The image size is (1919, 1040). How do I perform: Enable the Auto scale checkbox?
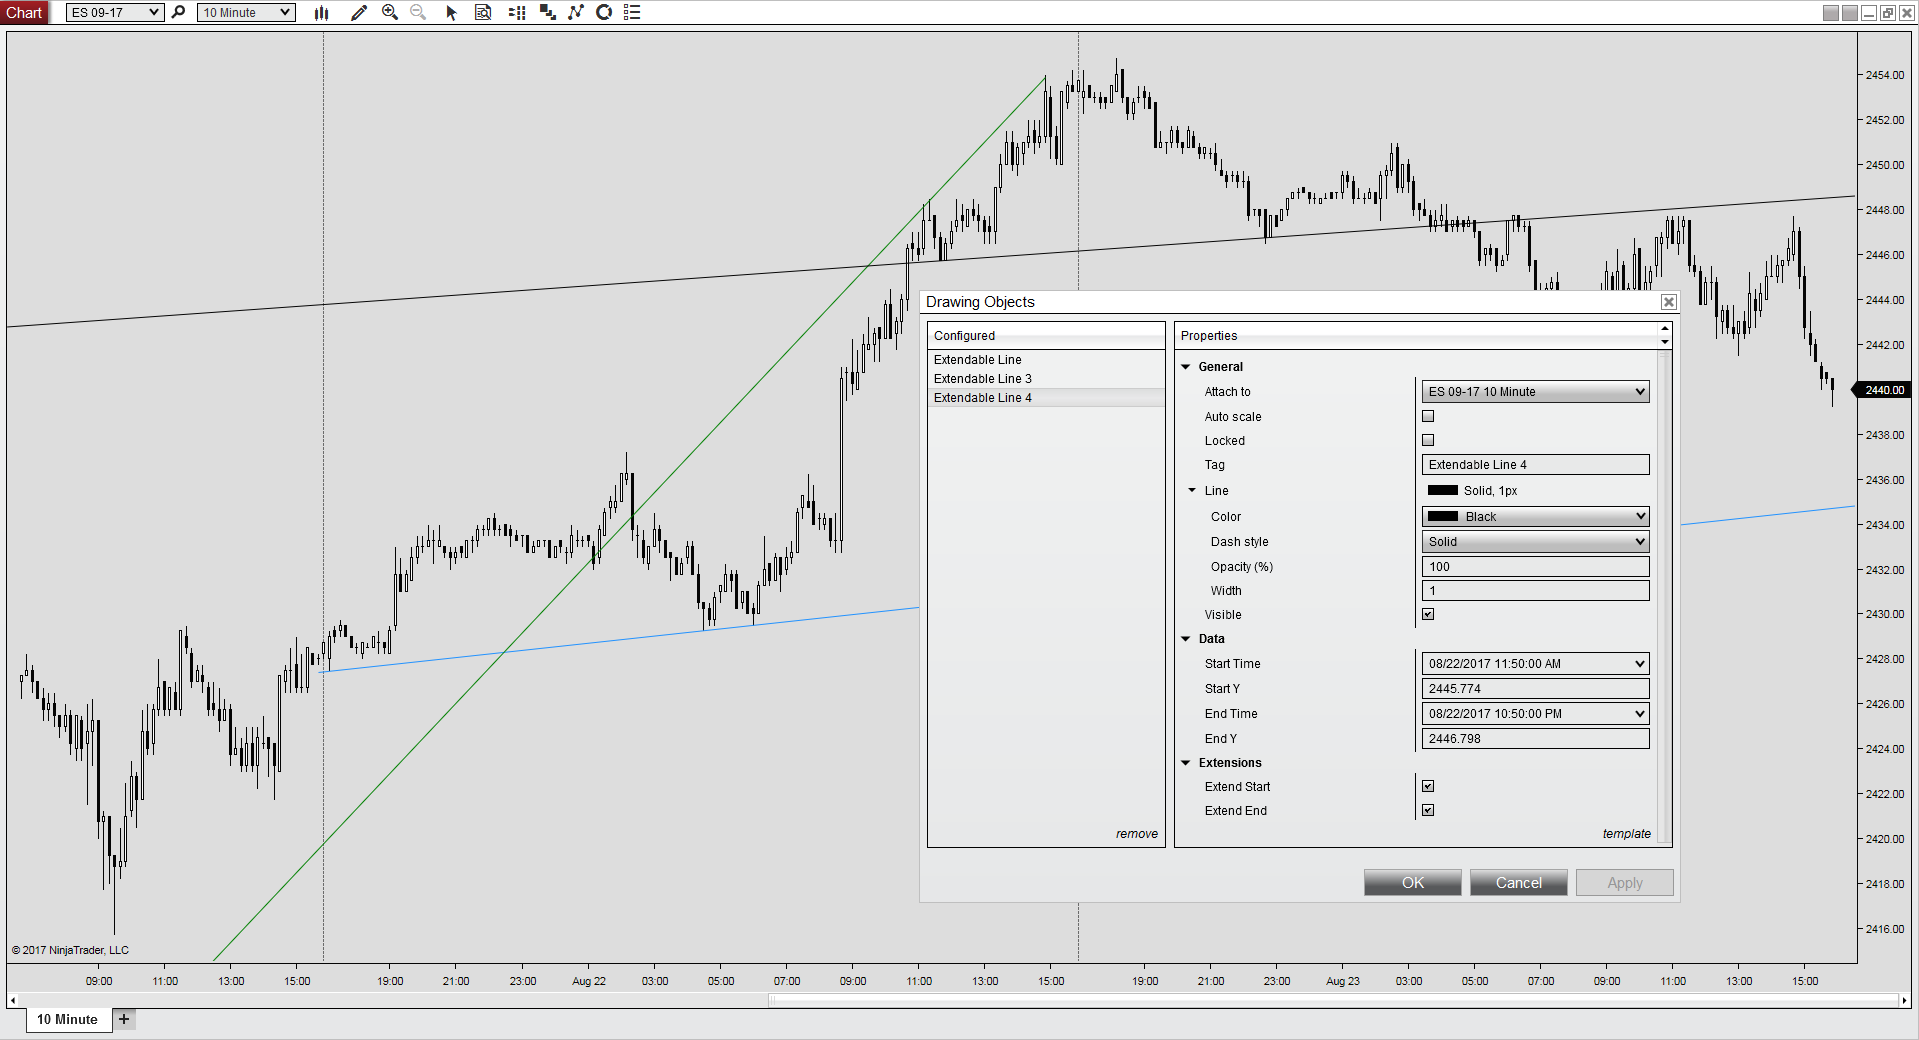1428,416
